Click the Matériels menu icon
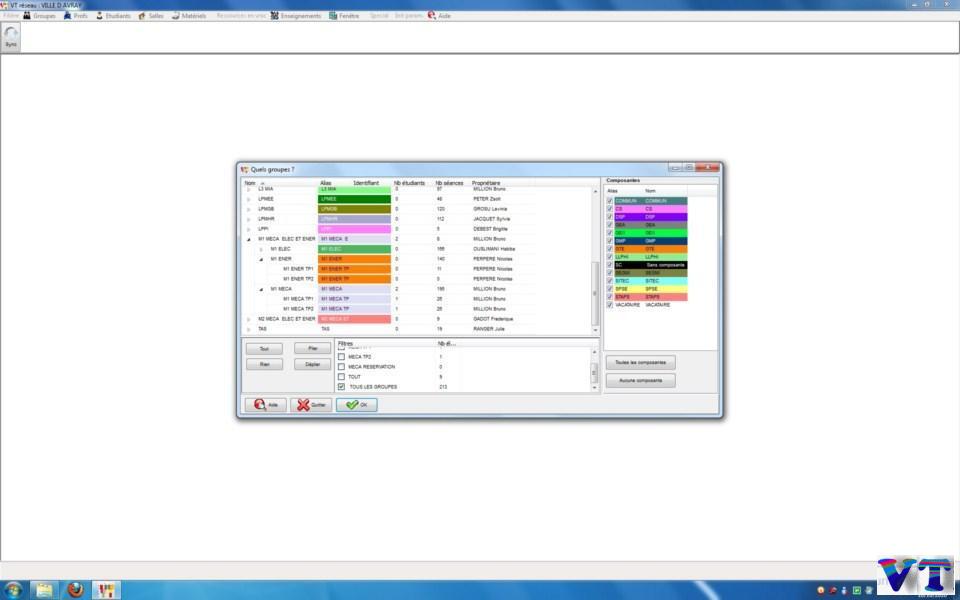Screen dimensions: 960x600 coord(175,16)
